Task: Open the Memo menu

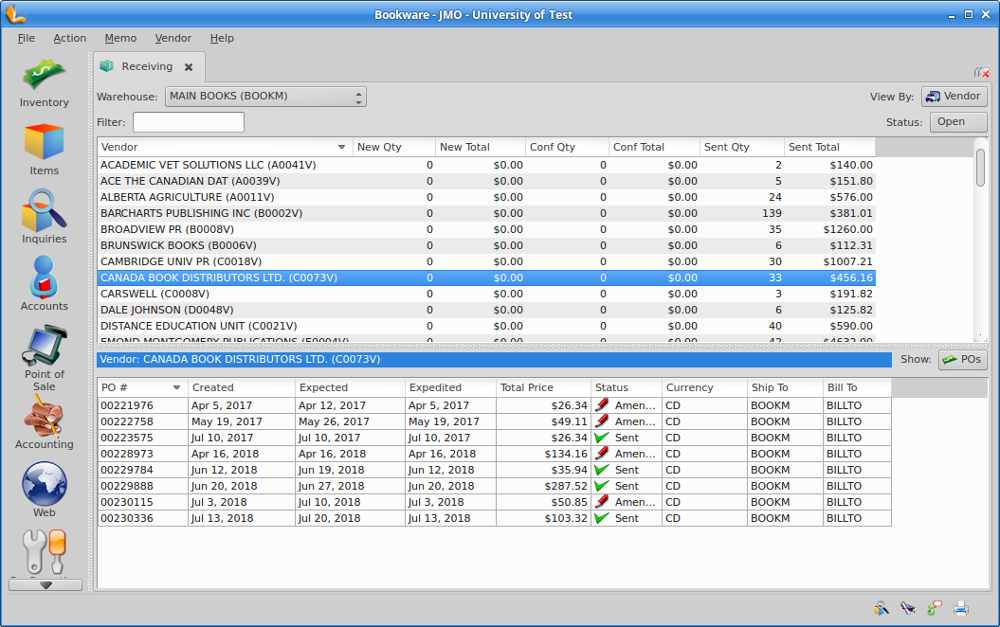Action: (x=120, y=38)
